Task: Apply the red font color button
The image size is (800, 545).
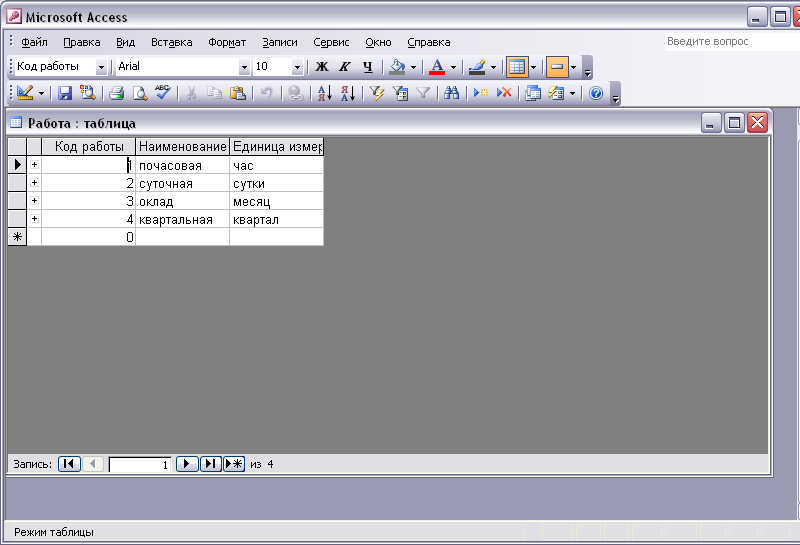Action: pos(437,67)
